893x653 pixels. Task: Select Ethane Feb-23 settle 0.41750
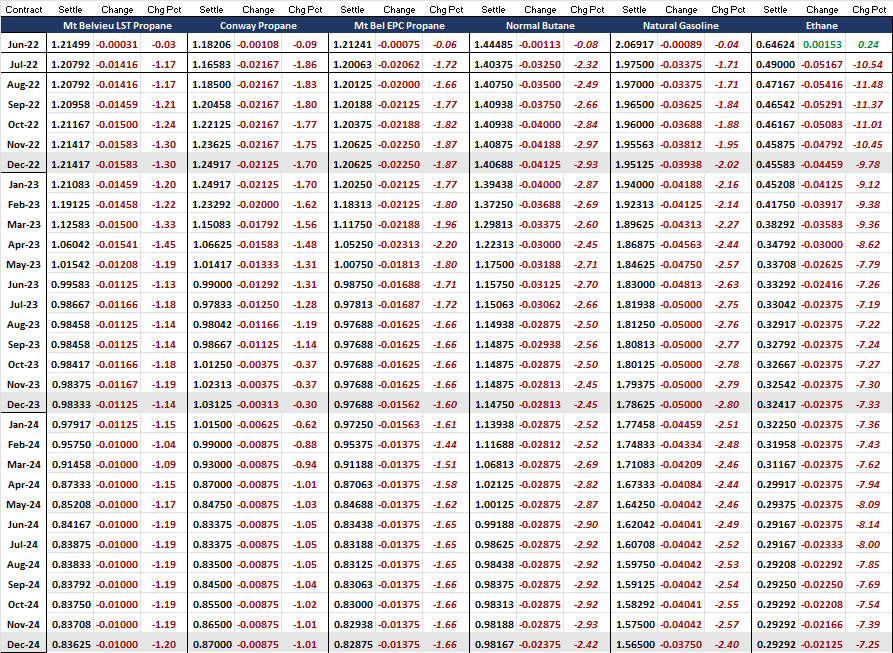point(775,204)
